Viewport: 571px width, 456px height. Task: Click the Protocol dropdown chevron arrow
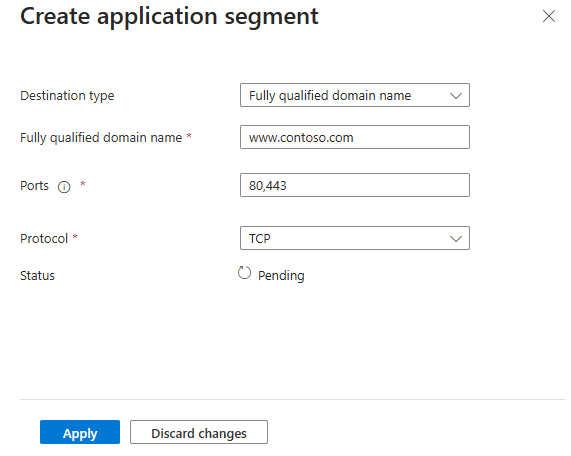click(x=456, y=239)
